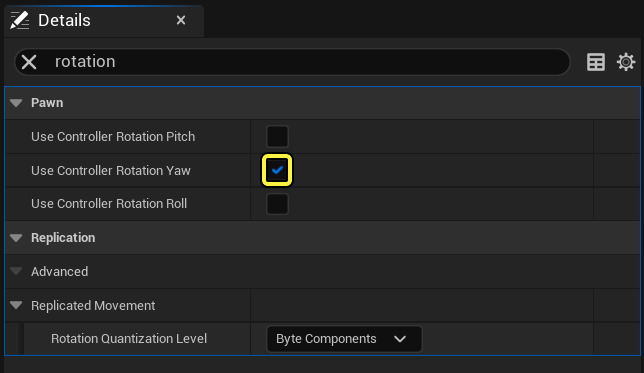Uncheck Use Controller Rotation Yaw
644x373 pixels.
pyautogui.click(x=277, y=170)
